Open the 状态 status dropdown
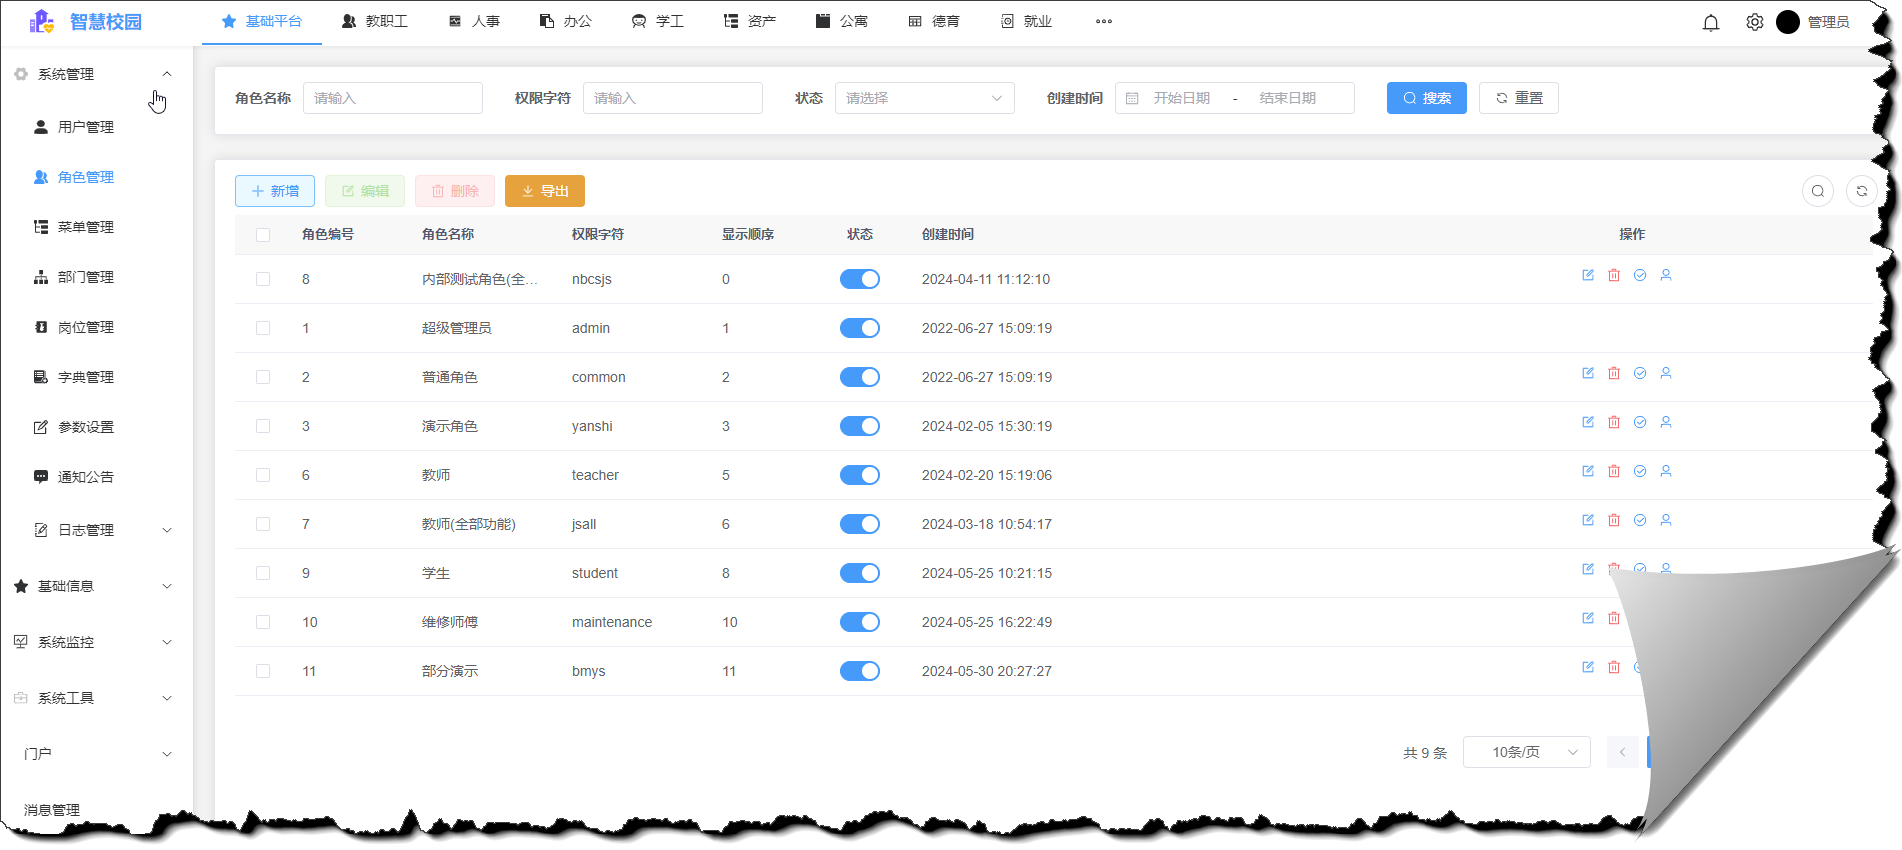 924,98
